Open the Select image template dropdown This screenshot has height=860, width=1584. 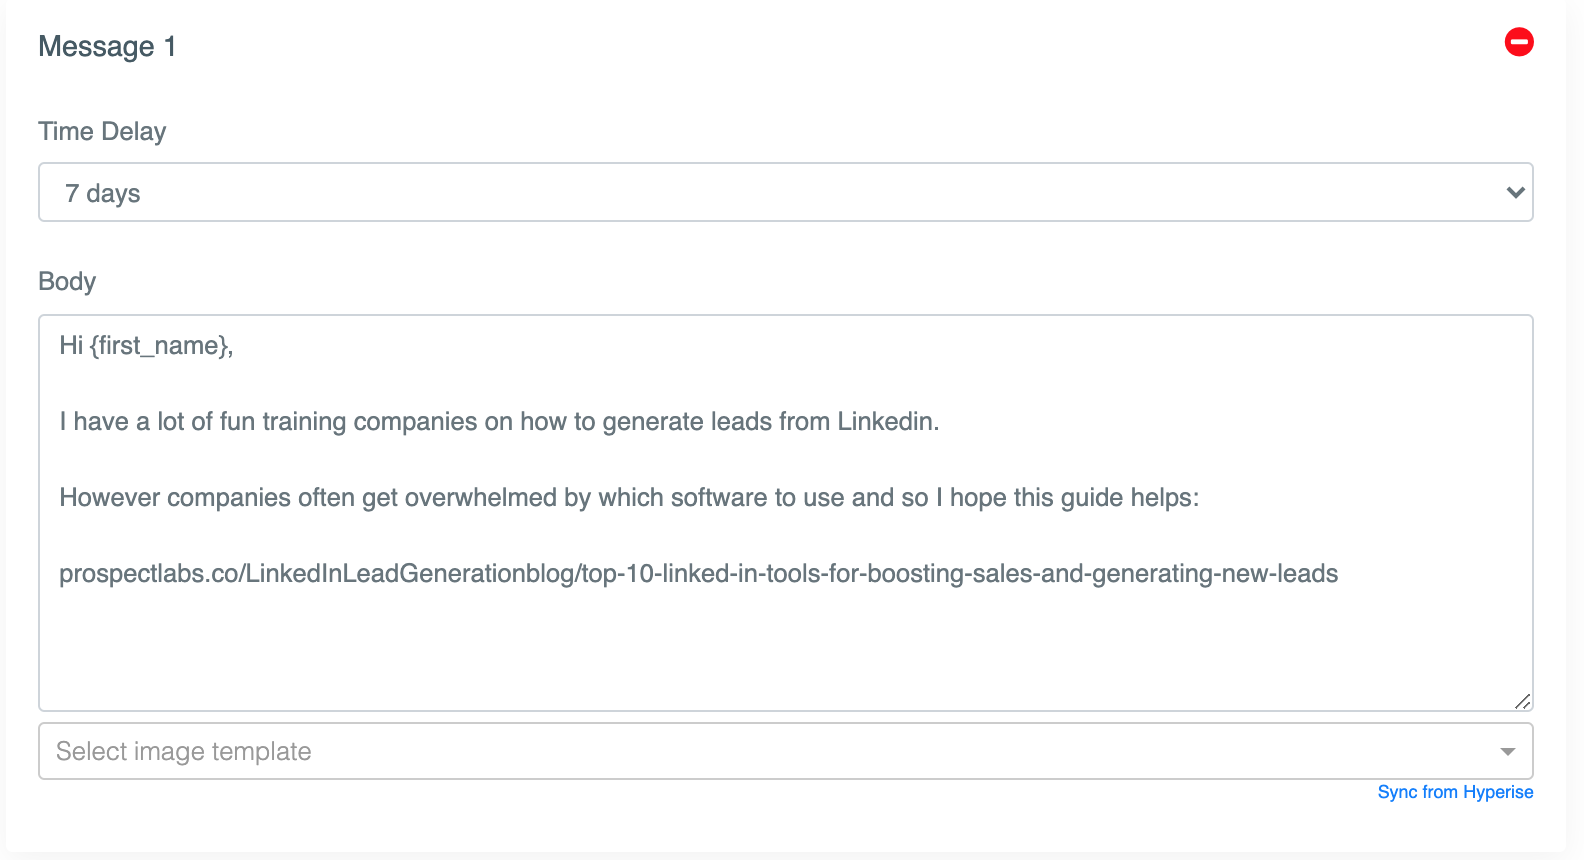(x=786, y=751)
